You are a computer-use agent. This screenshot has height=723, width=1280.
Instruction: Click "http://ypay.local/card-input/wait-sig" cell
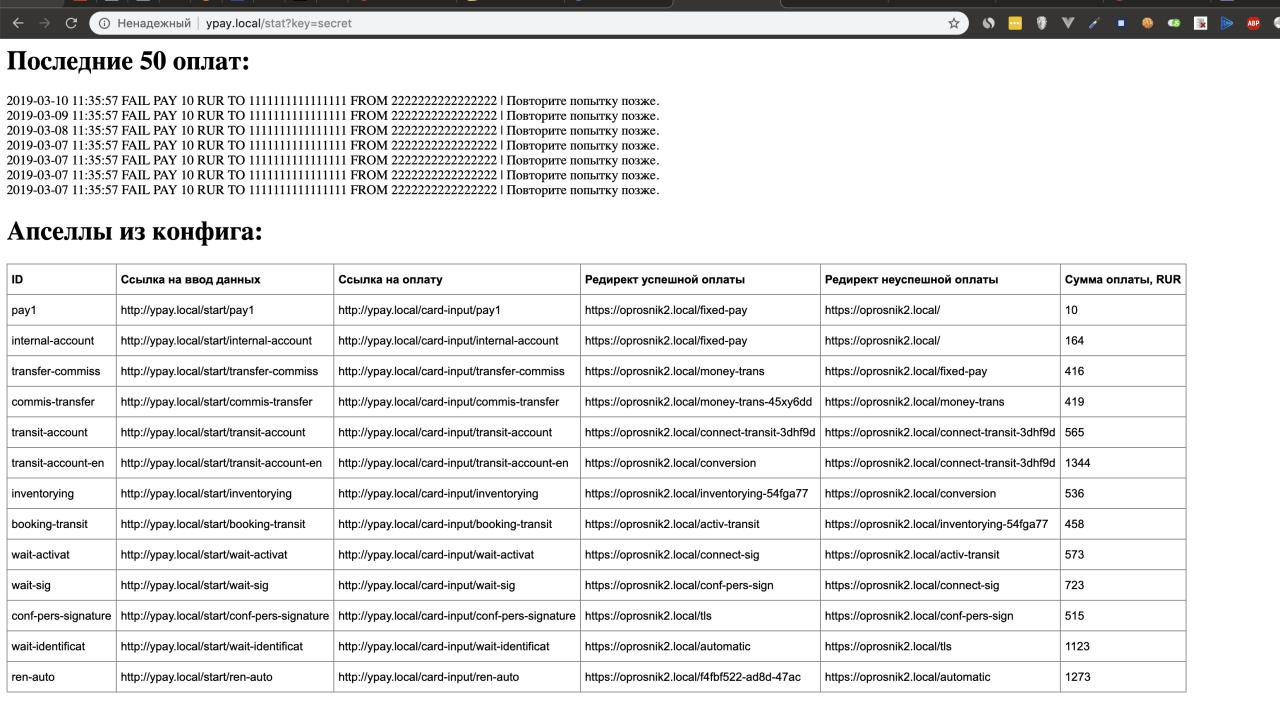tap(457, 585)
